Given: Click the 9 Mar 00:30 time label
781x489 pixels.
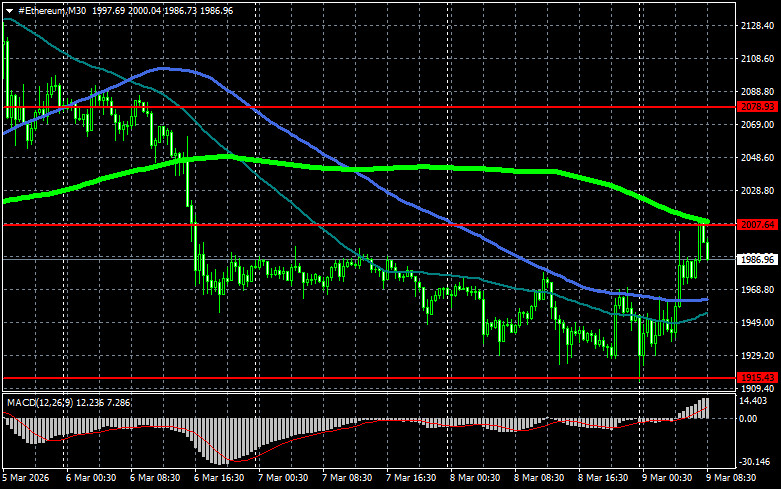Looking at the screenshot, I should point(667,478).
